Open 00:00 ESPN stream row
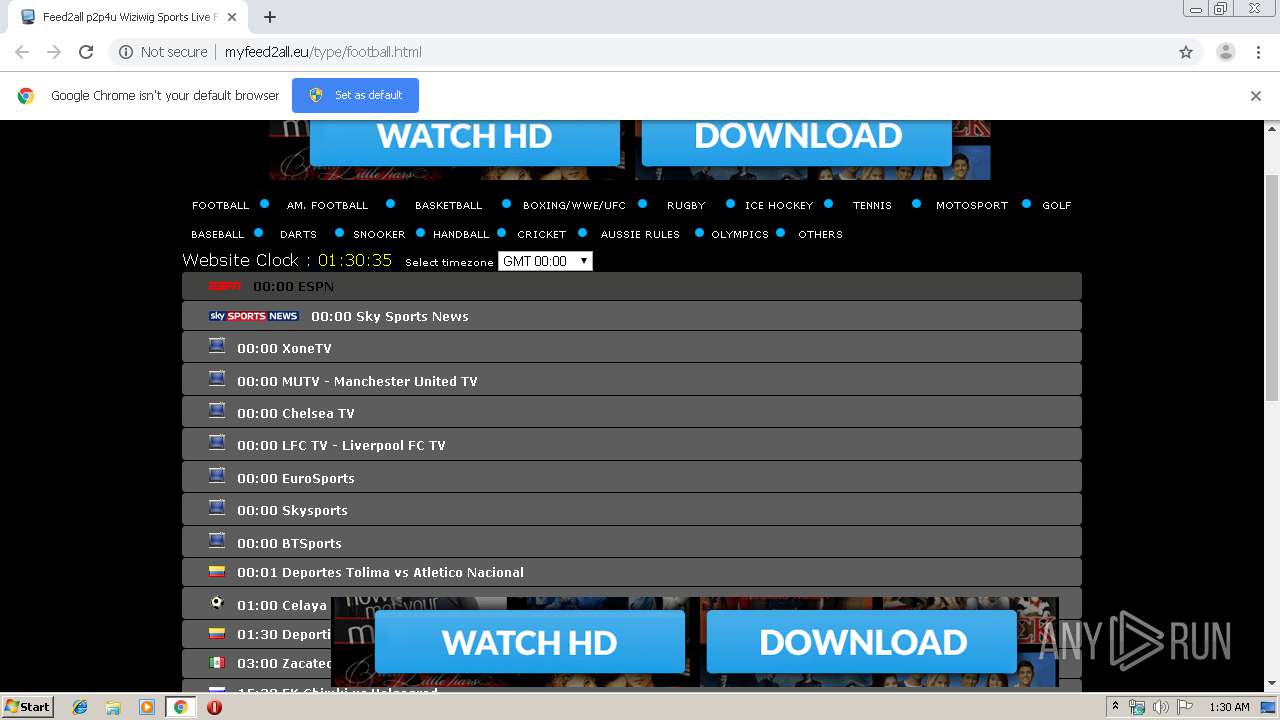Viewport: 1280px width, 720px height. (632, 286)
